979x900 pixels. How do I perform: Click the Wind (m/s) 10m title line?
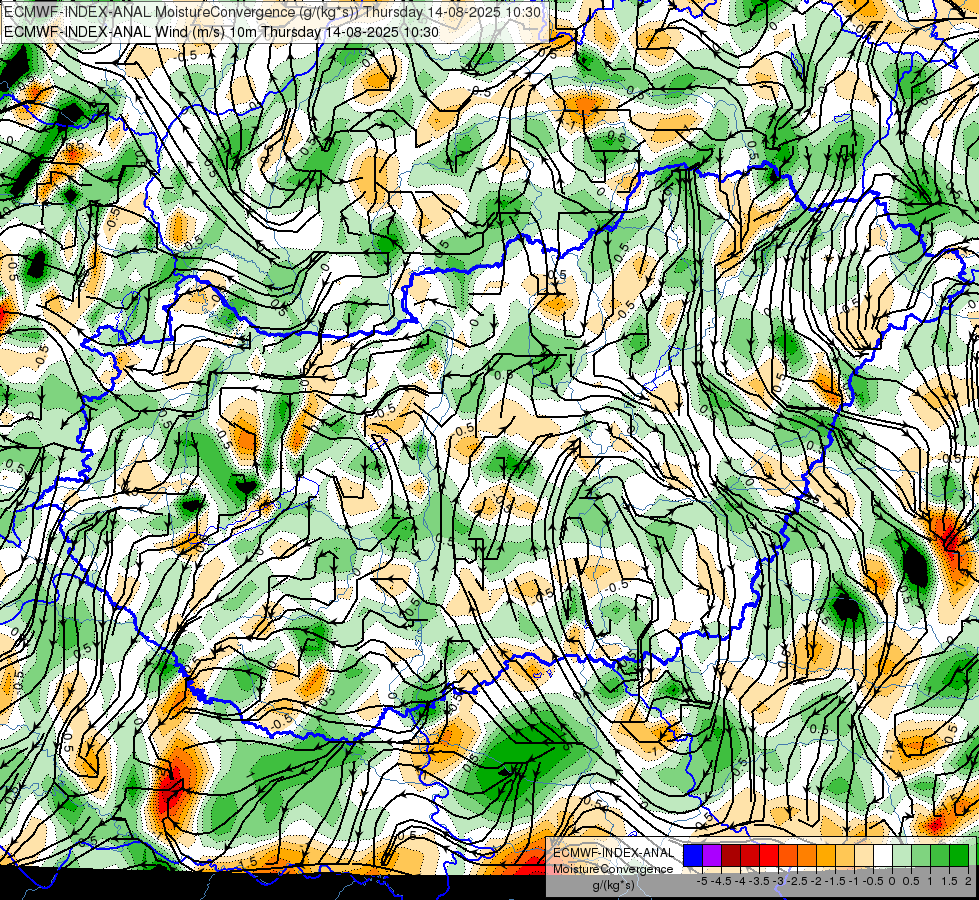click(x=221, y=31)
